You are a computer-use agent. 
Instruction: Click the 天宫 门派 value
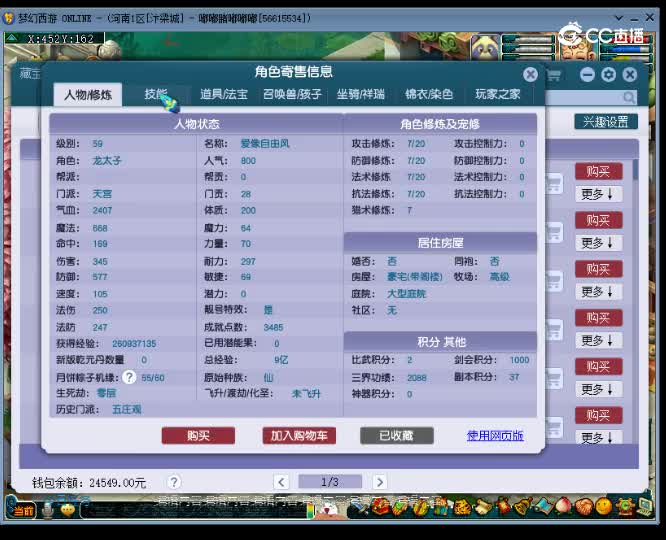point(102,194)
